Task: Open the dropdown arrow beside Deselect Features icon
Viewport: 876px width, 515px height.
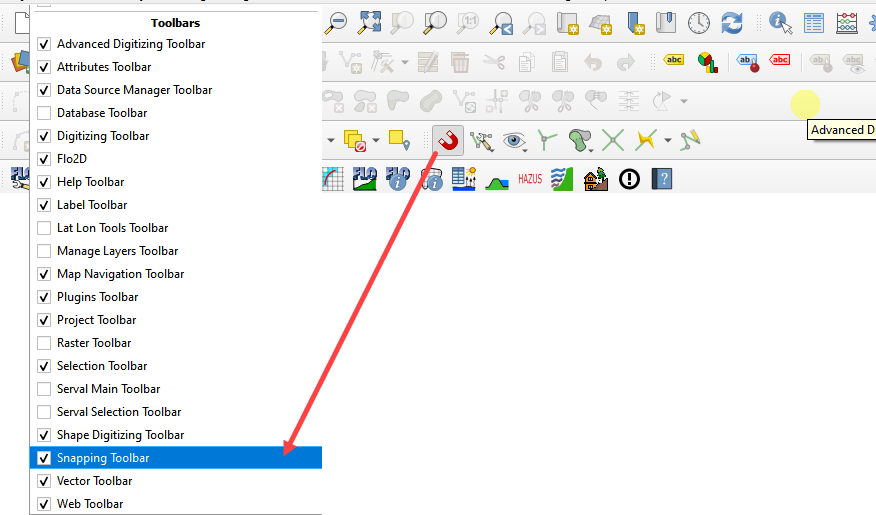Action: click(x=376, y=140)
